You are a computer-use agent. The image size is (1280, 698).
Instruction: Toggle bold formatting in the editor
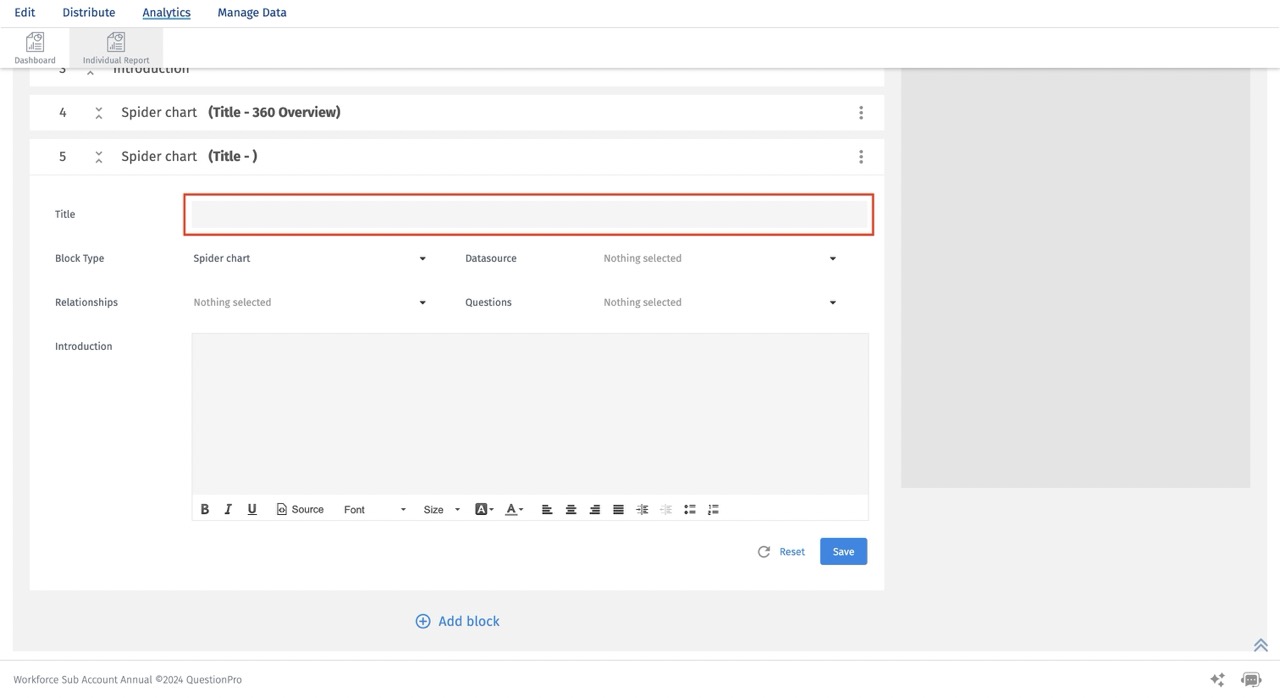point(205,509)
